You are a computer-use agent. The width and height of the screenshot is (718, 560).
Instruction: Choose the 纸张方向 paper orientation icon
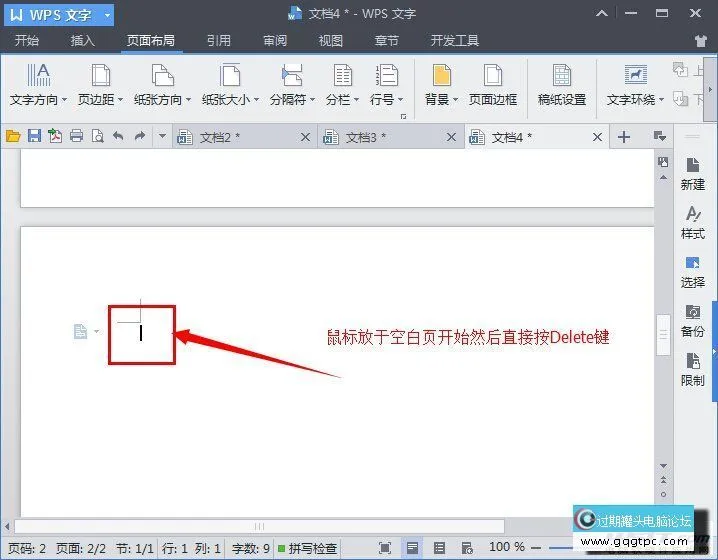coord(163,75)
